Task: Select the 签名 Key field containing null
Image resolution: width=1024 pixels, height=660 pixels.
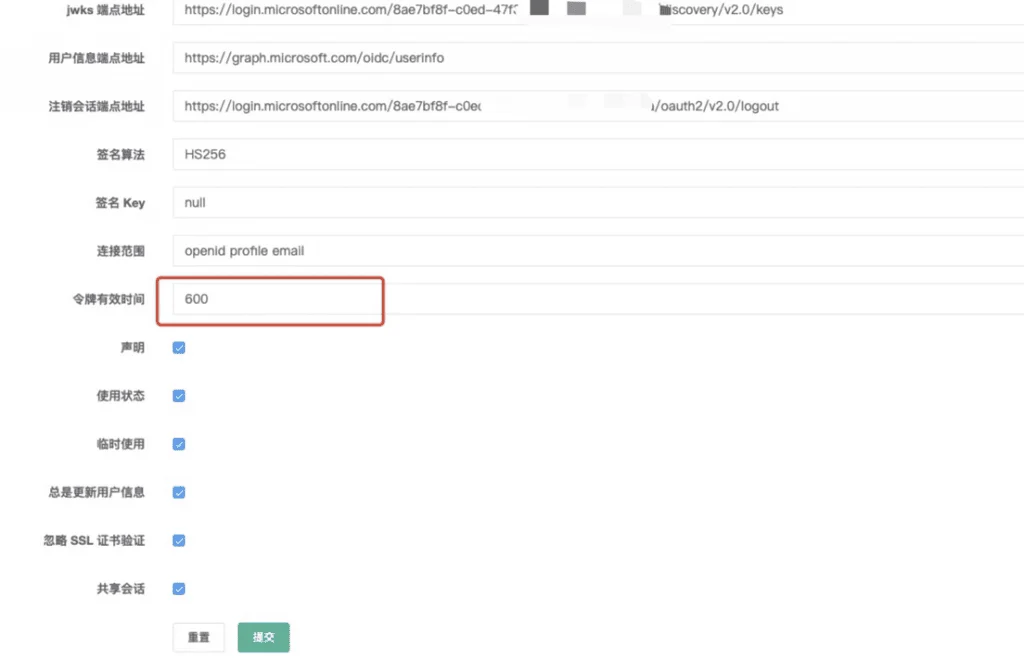Action: (x=598, y=202)
